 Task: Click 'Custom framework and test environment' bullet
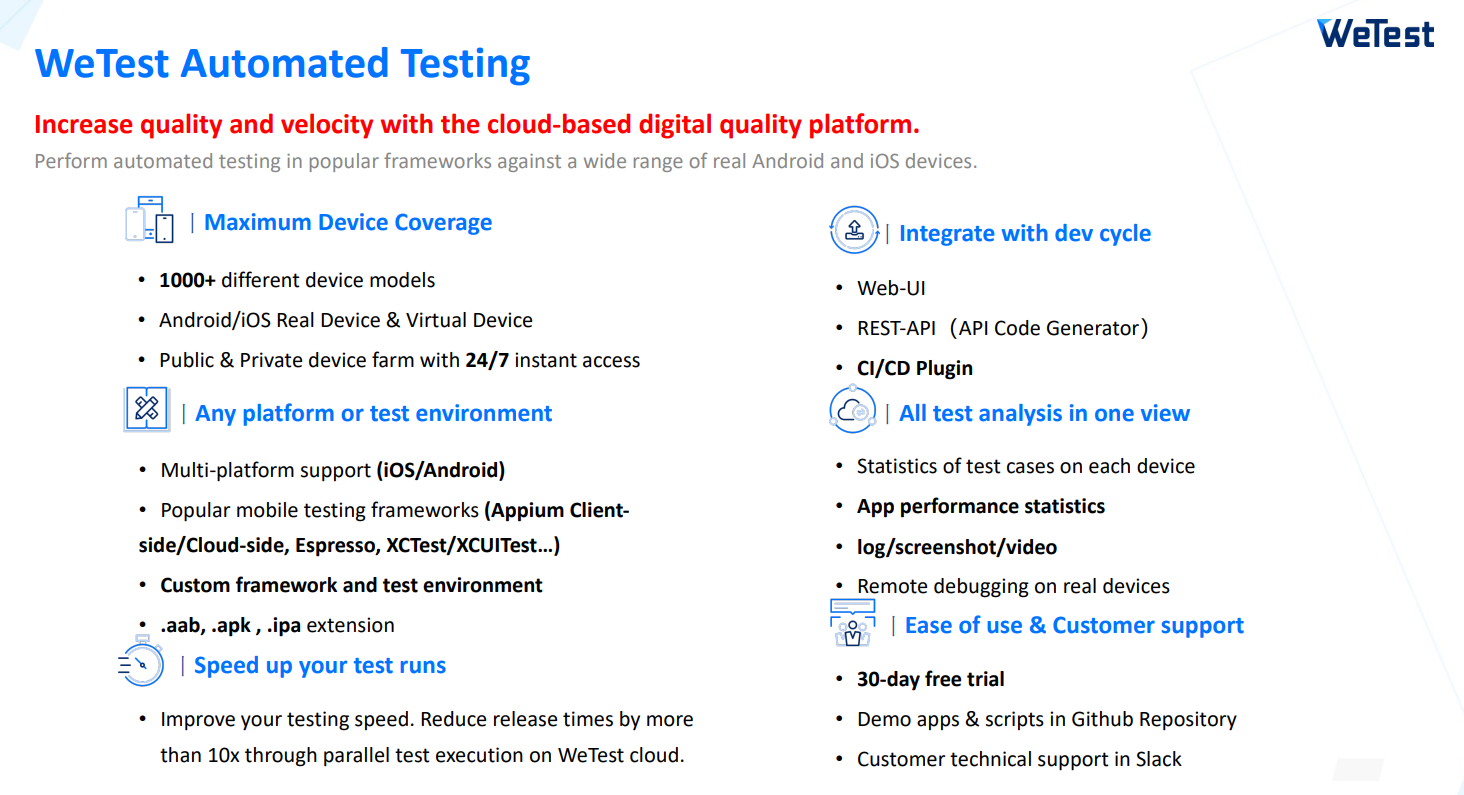pyautogui.click(x=352, y=585)
